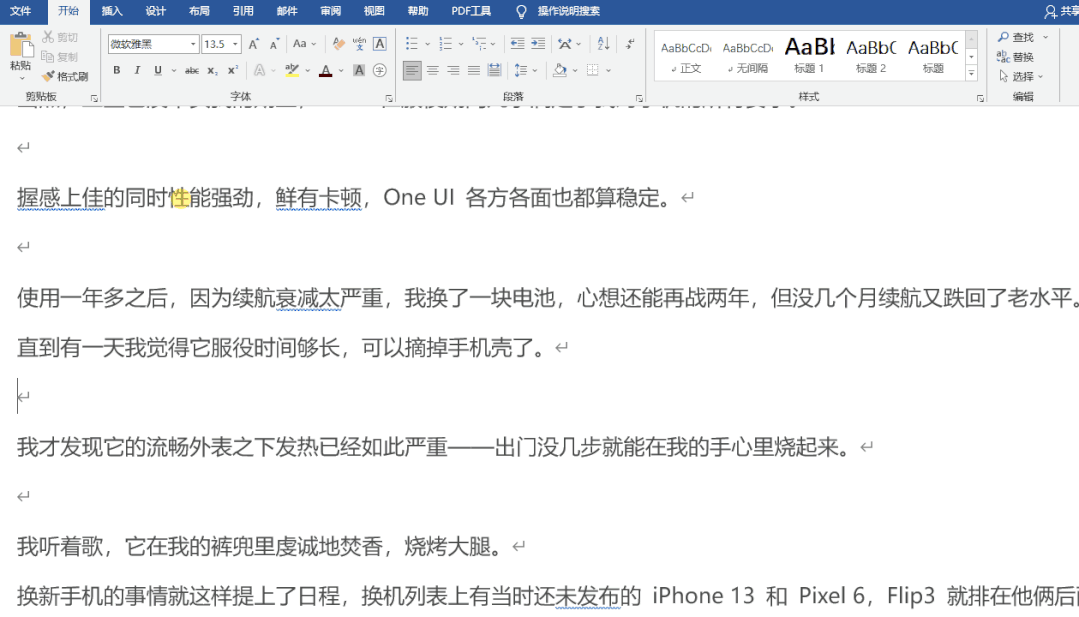Toggle character shading icon

[359, 70]
